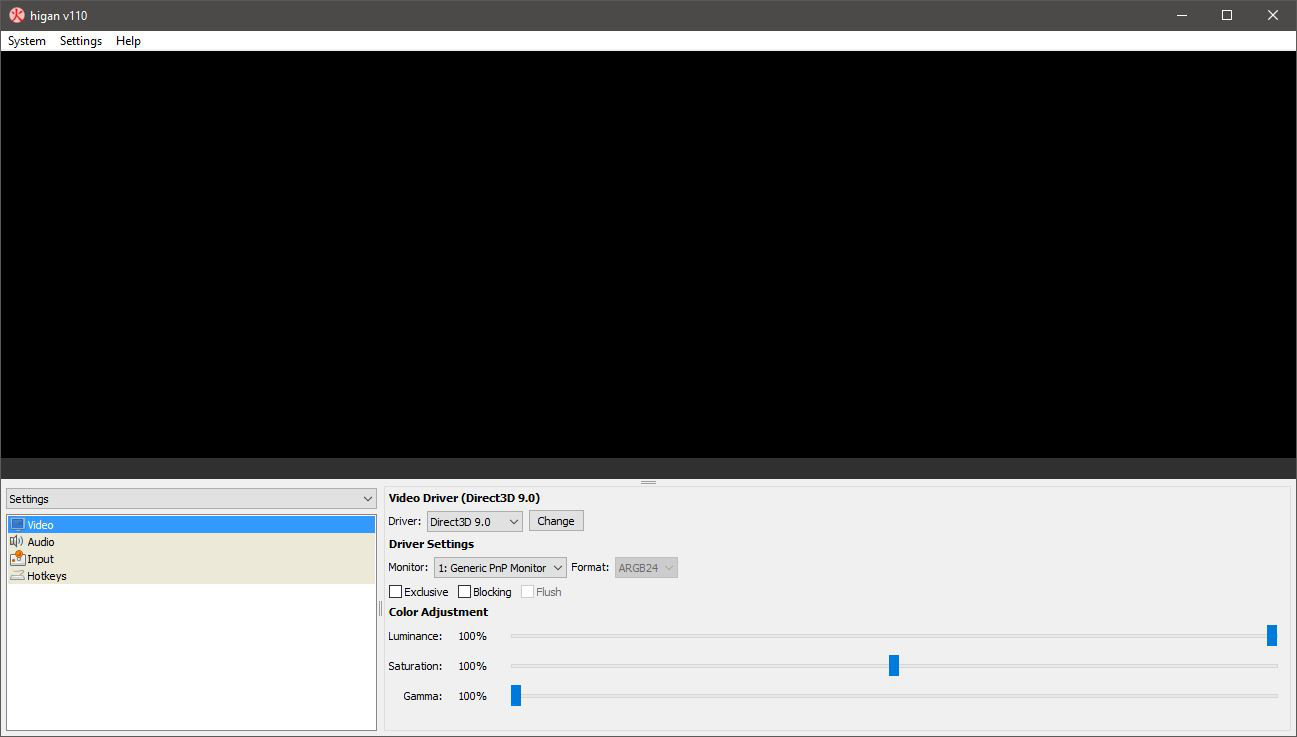The height and width of the screenshot is (737, 1297).
Task: Click the Driver Settings heading
Action: [x=431, y=544]
